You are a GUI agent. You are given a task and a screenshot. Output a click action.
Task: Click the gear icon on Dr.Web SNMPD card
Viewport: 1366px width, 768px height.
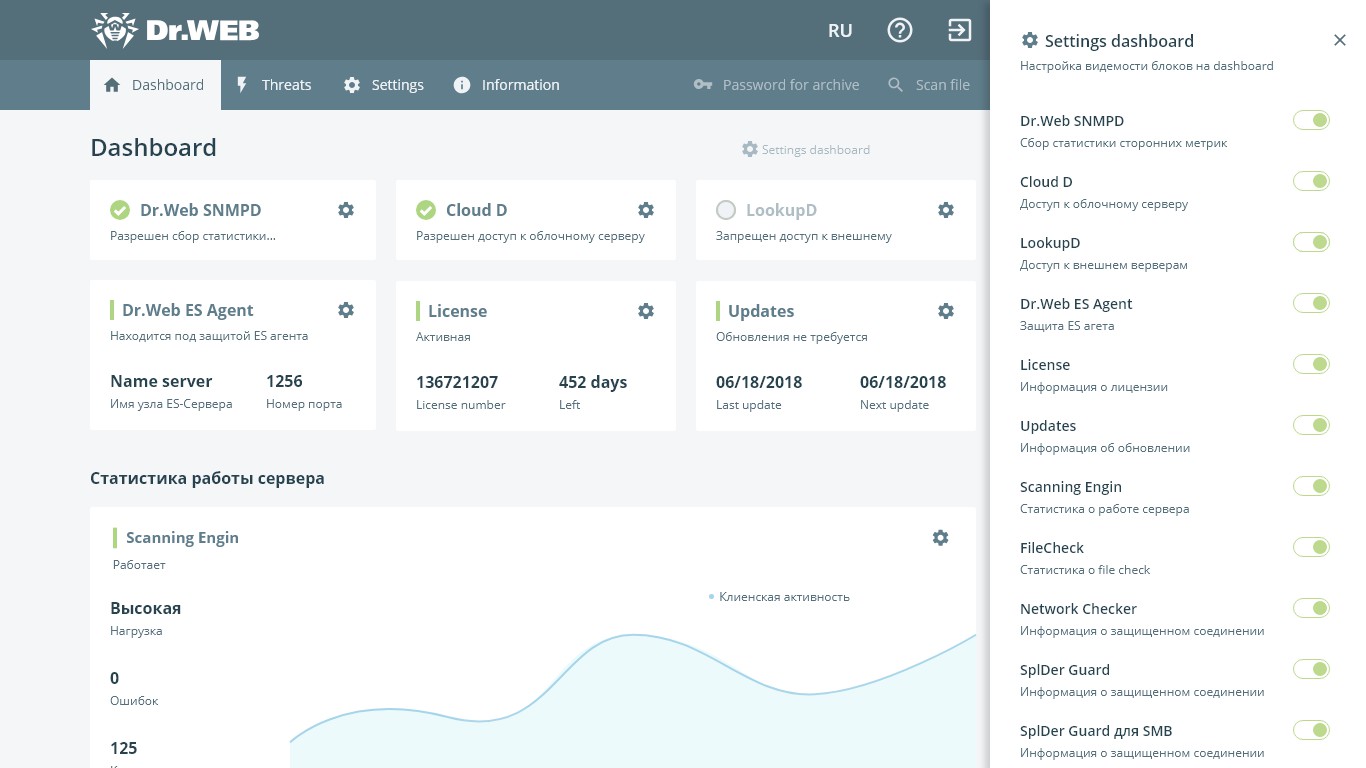pos(346,210)
